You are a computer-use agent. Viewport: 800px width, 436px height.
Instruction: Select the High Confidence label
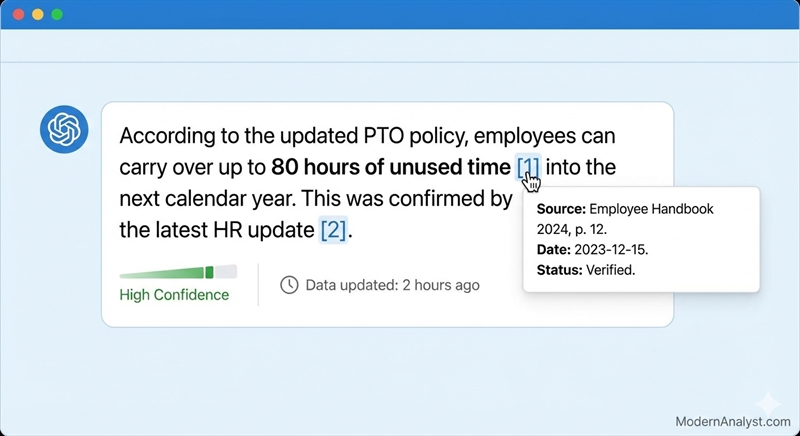coord(174,295)
